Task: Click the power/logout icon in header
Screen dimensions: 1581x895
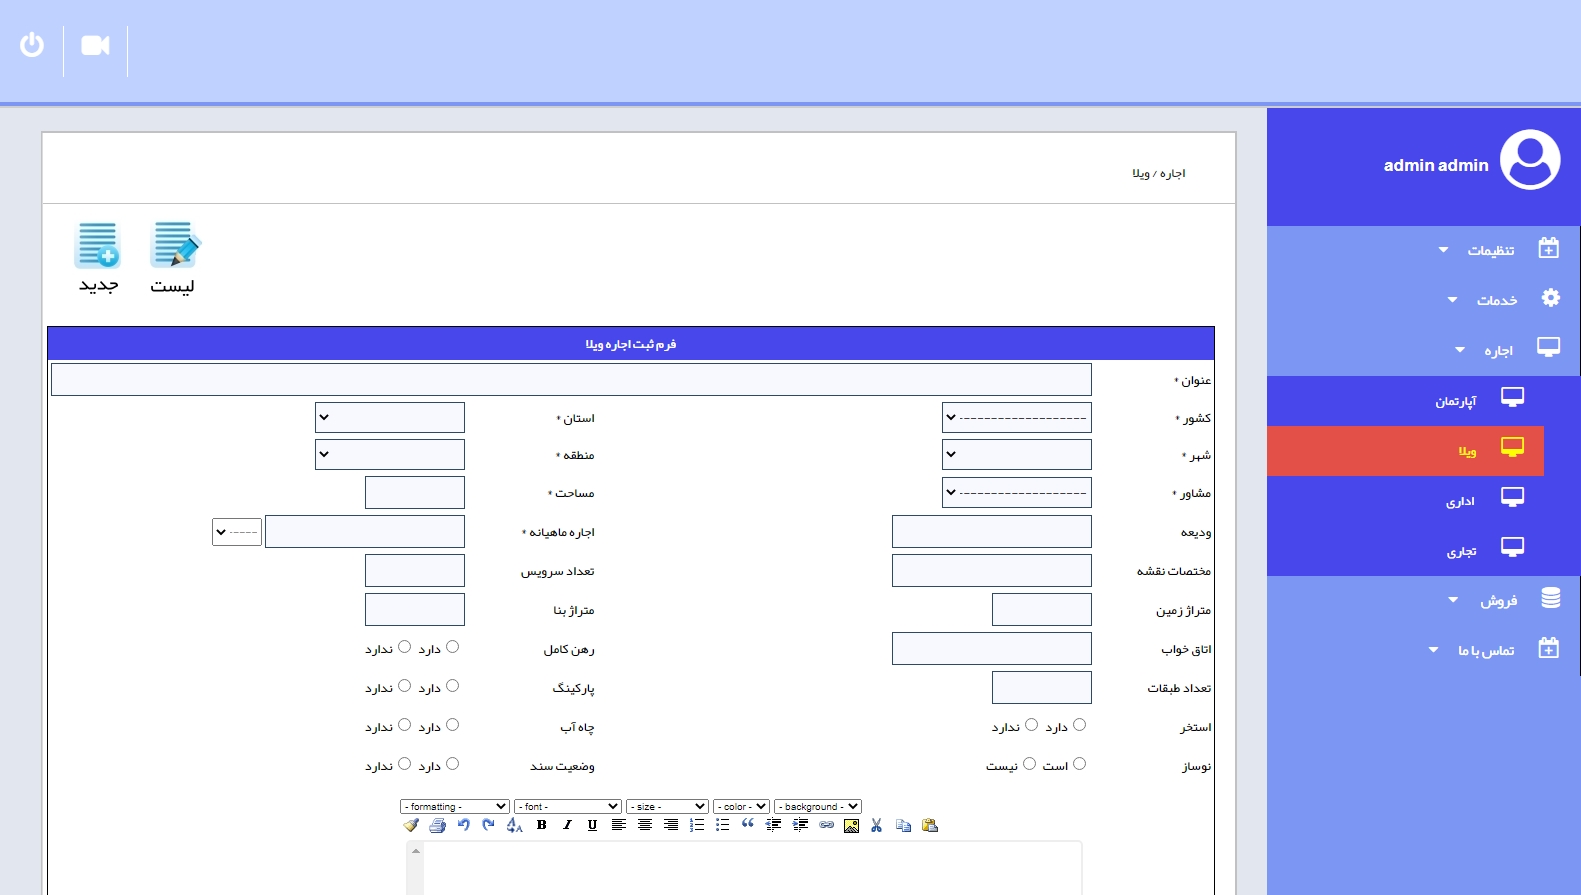Action: click(x=32, y=45)
